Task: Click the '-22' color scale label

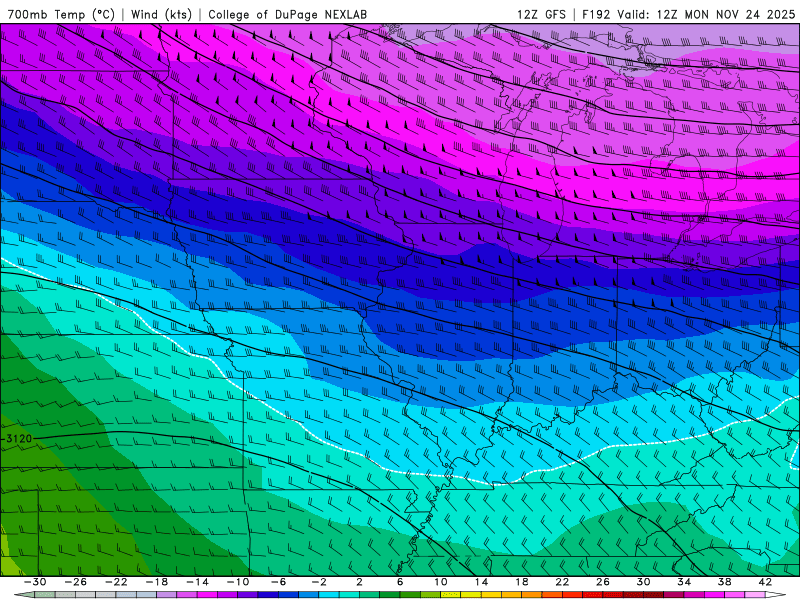Action: pos(116,582)
